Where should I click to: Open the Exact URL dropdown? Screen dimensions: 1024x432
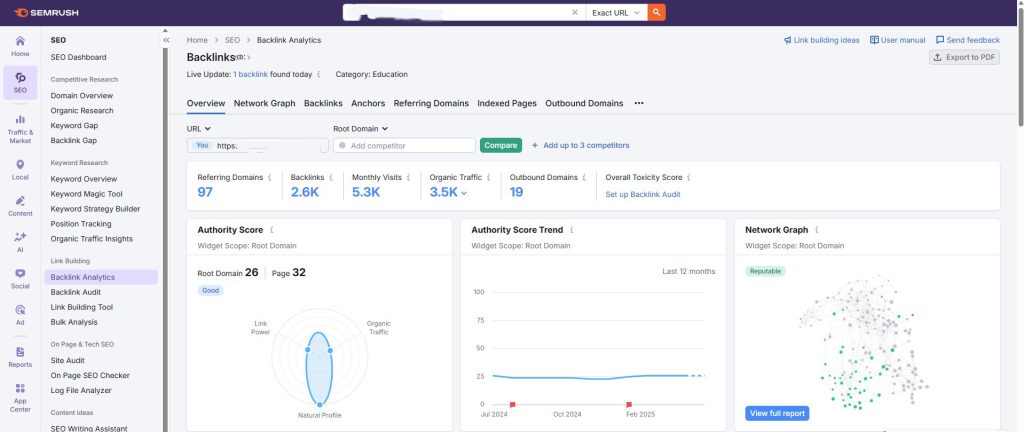pyautogui.click(x=615, y=12)
